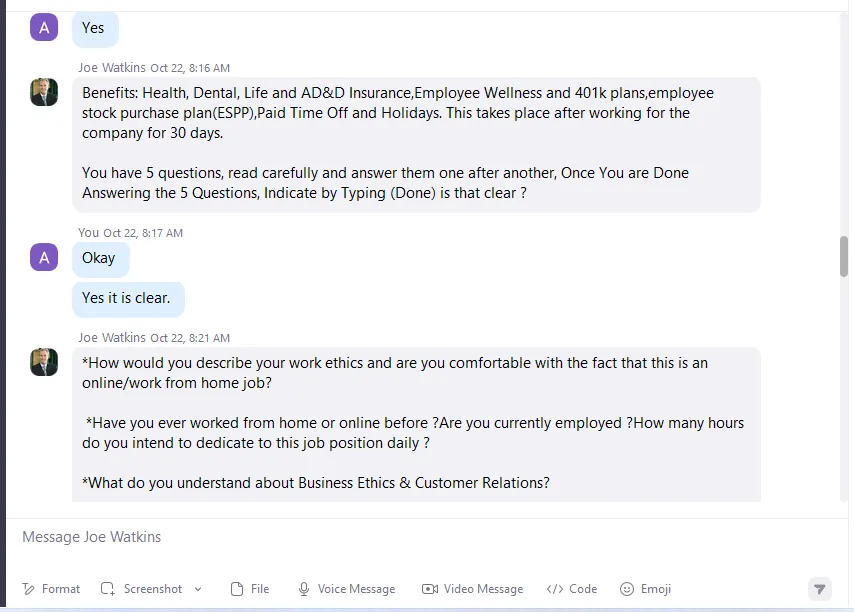Open the Emoji picker
The height and width of the screenshot is (612, 854).
tap(645, 589)
